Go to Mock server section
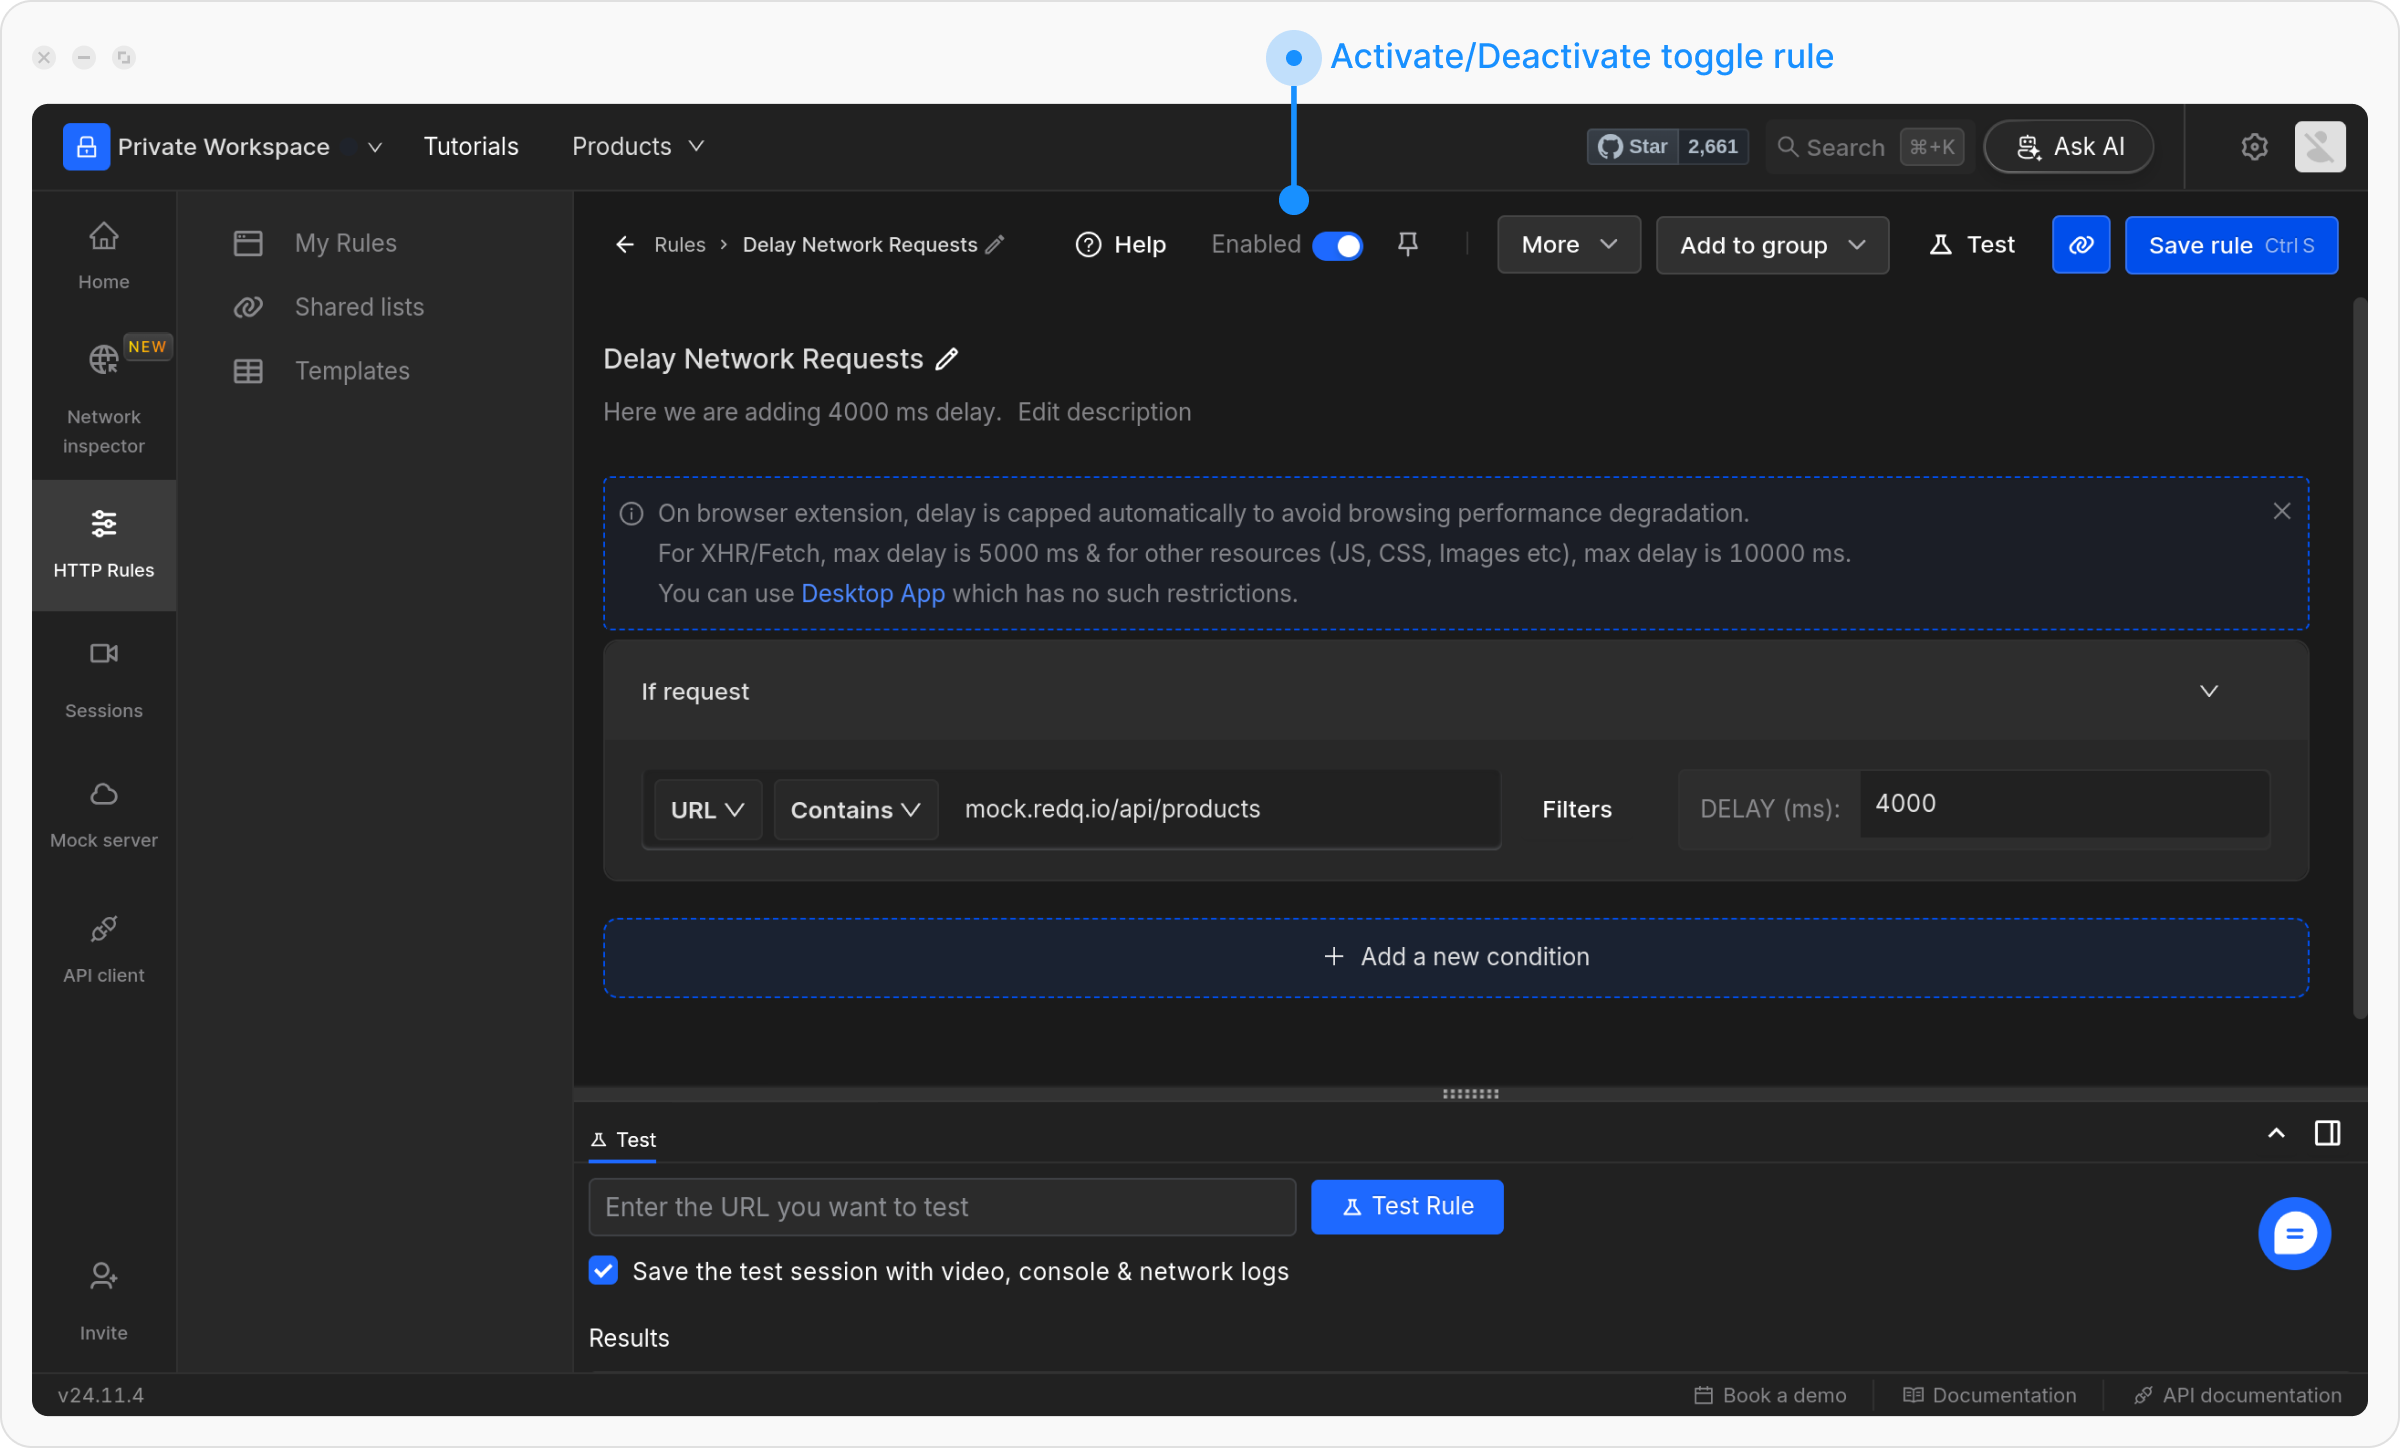 pos(104,814)
